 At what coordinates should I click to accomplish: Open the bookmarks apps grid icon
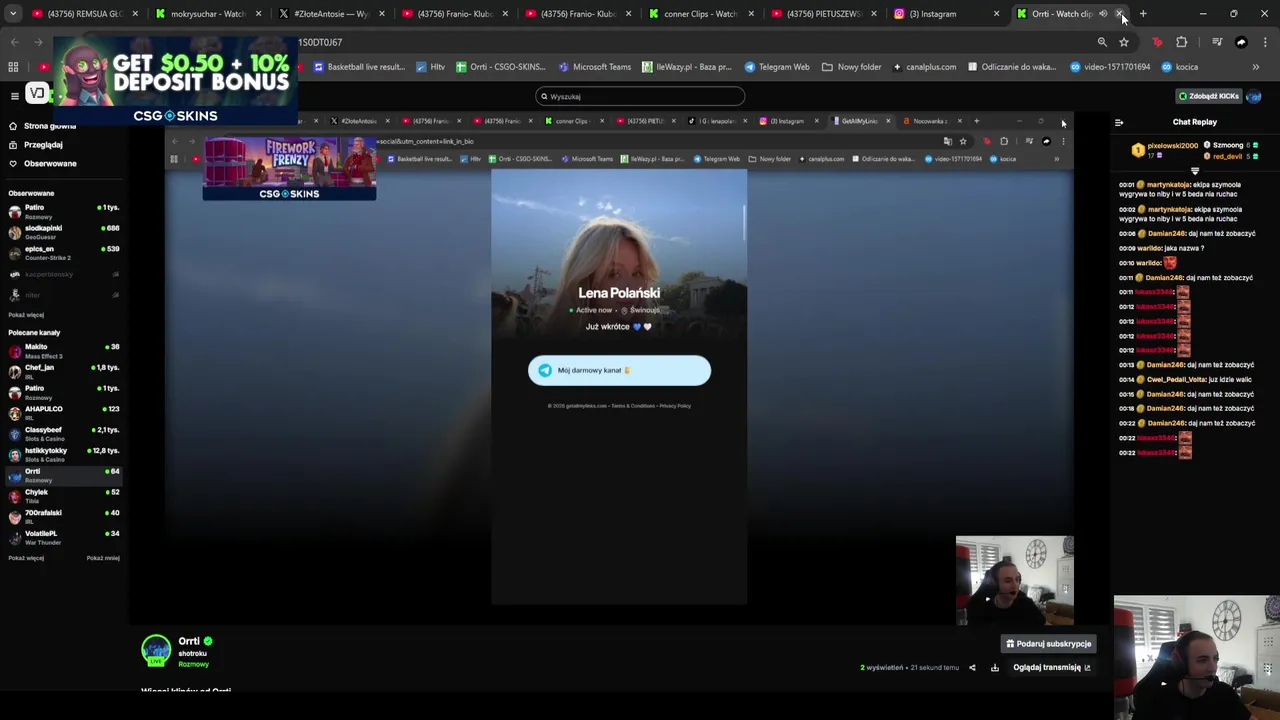[13, 67]
